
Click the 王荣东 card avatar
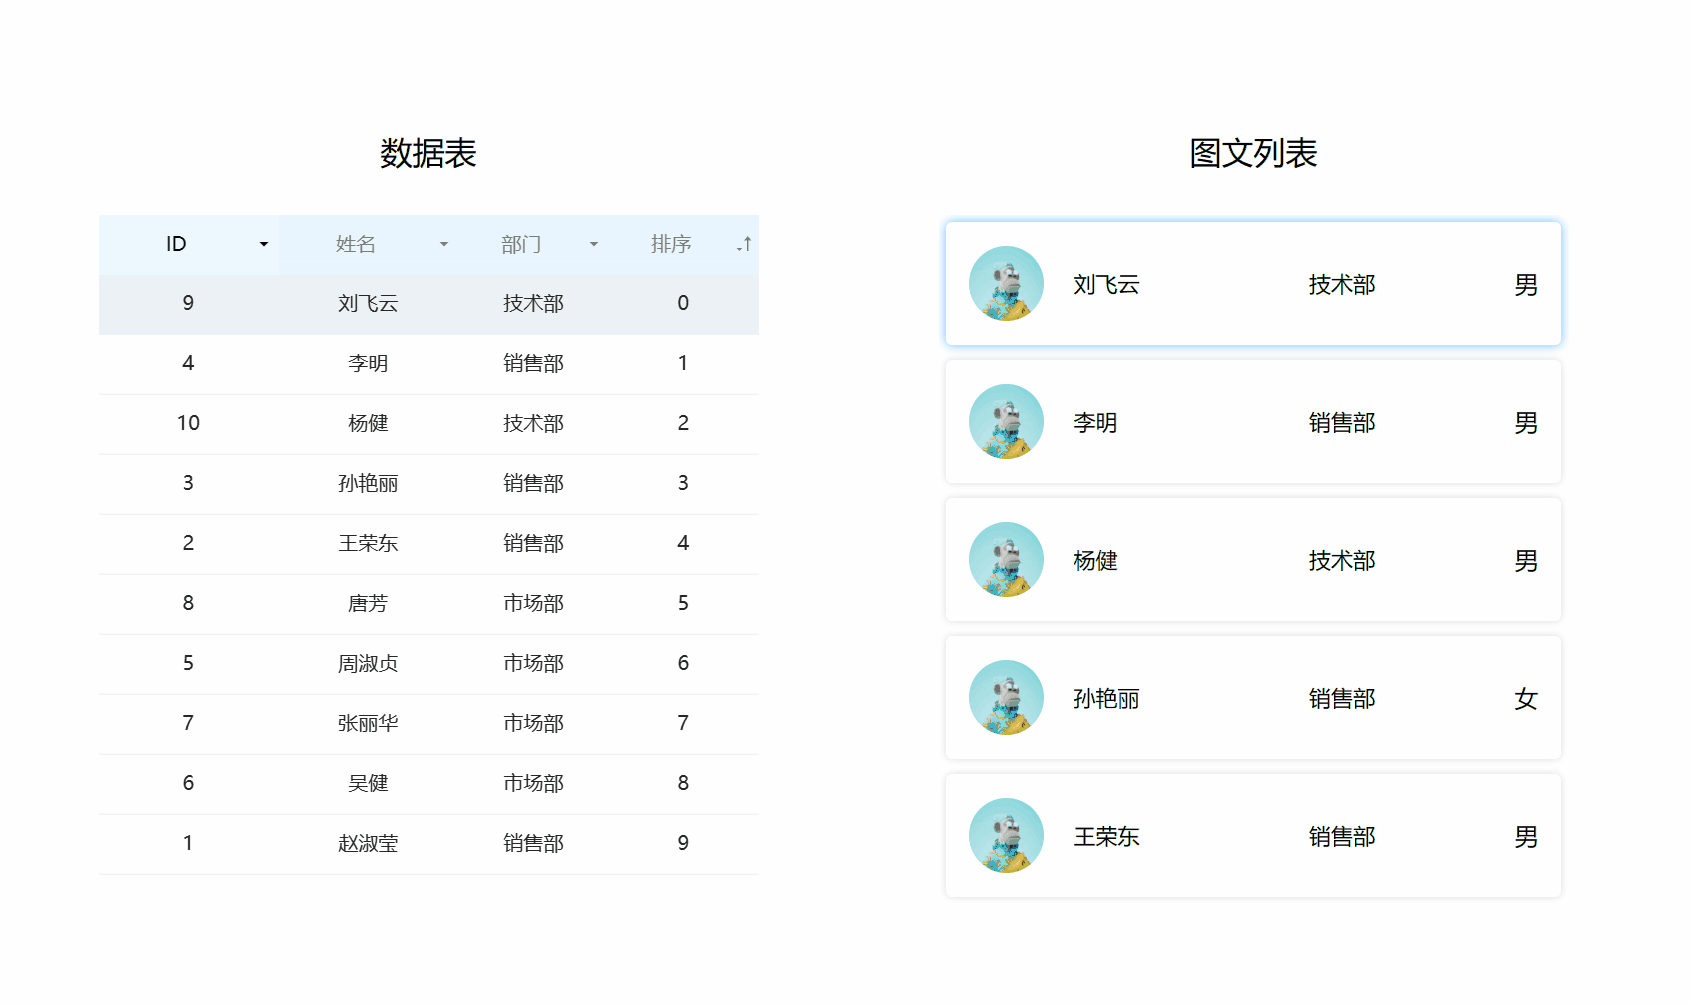(x=1006, y=836)
